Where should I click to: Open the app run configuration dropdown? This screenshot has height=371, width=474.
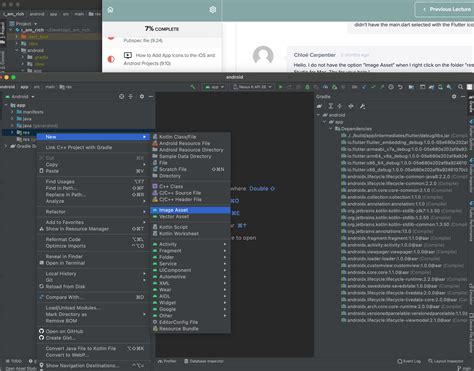(x=214, y=87)
